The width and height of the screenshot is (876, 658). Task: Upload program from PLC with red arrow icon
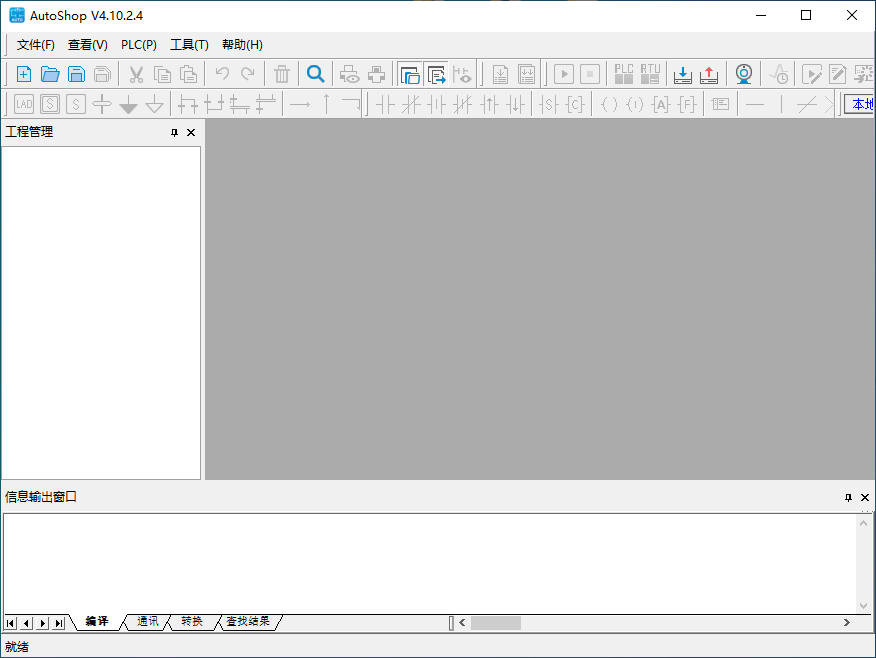[x=709, y=74]
